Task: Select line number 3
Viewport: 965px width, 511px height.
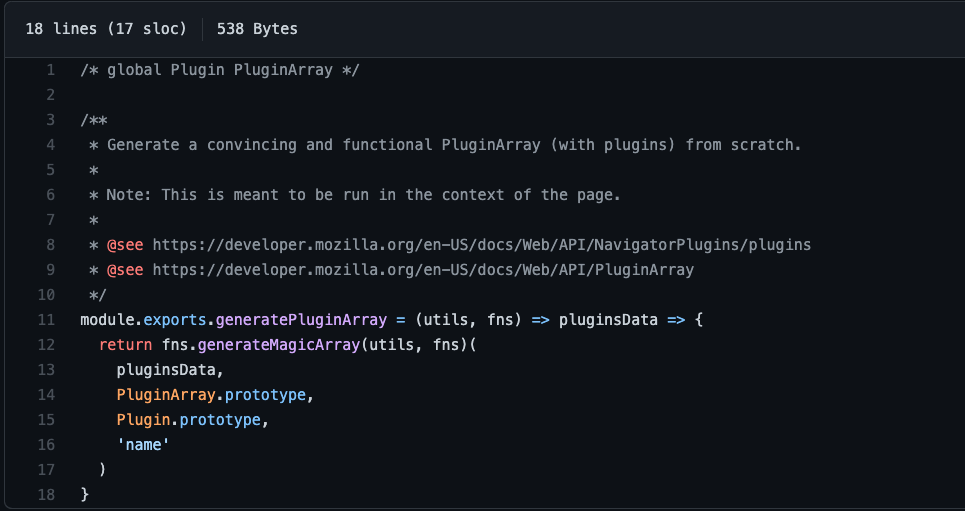Action: tap(50, 120)
